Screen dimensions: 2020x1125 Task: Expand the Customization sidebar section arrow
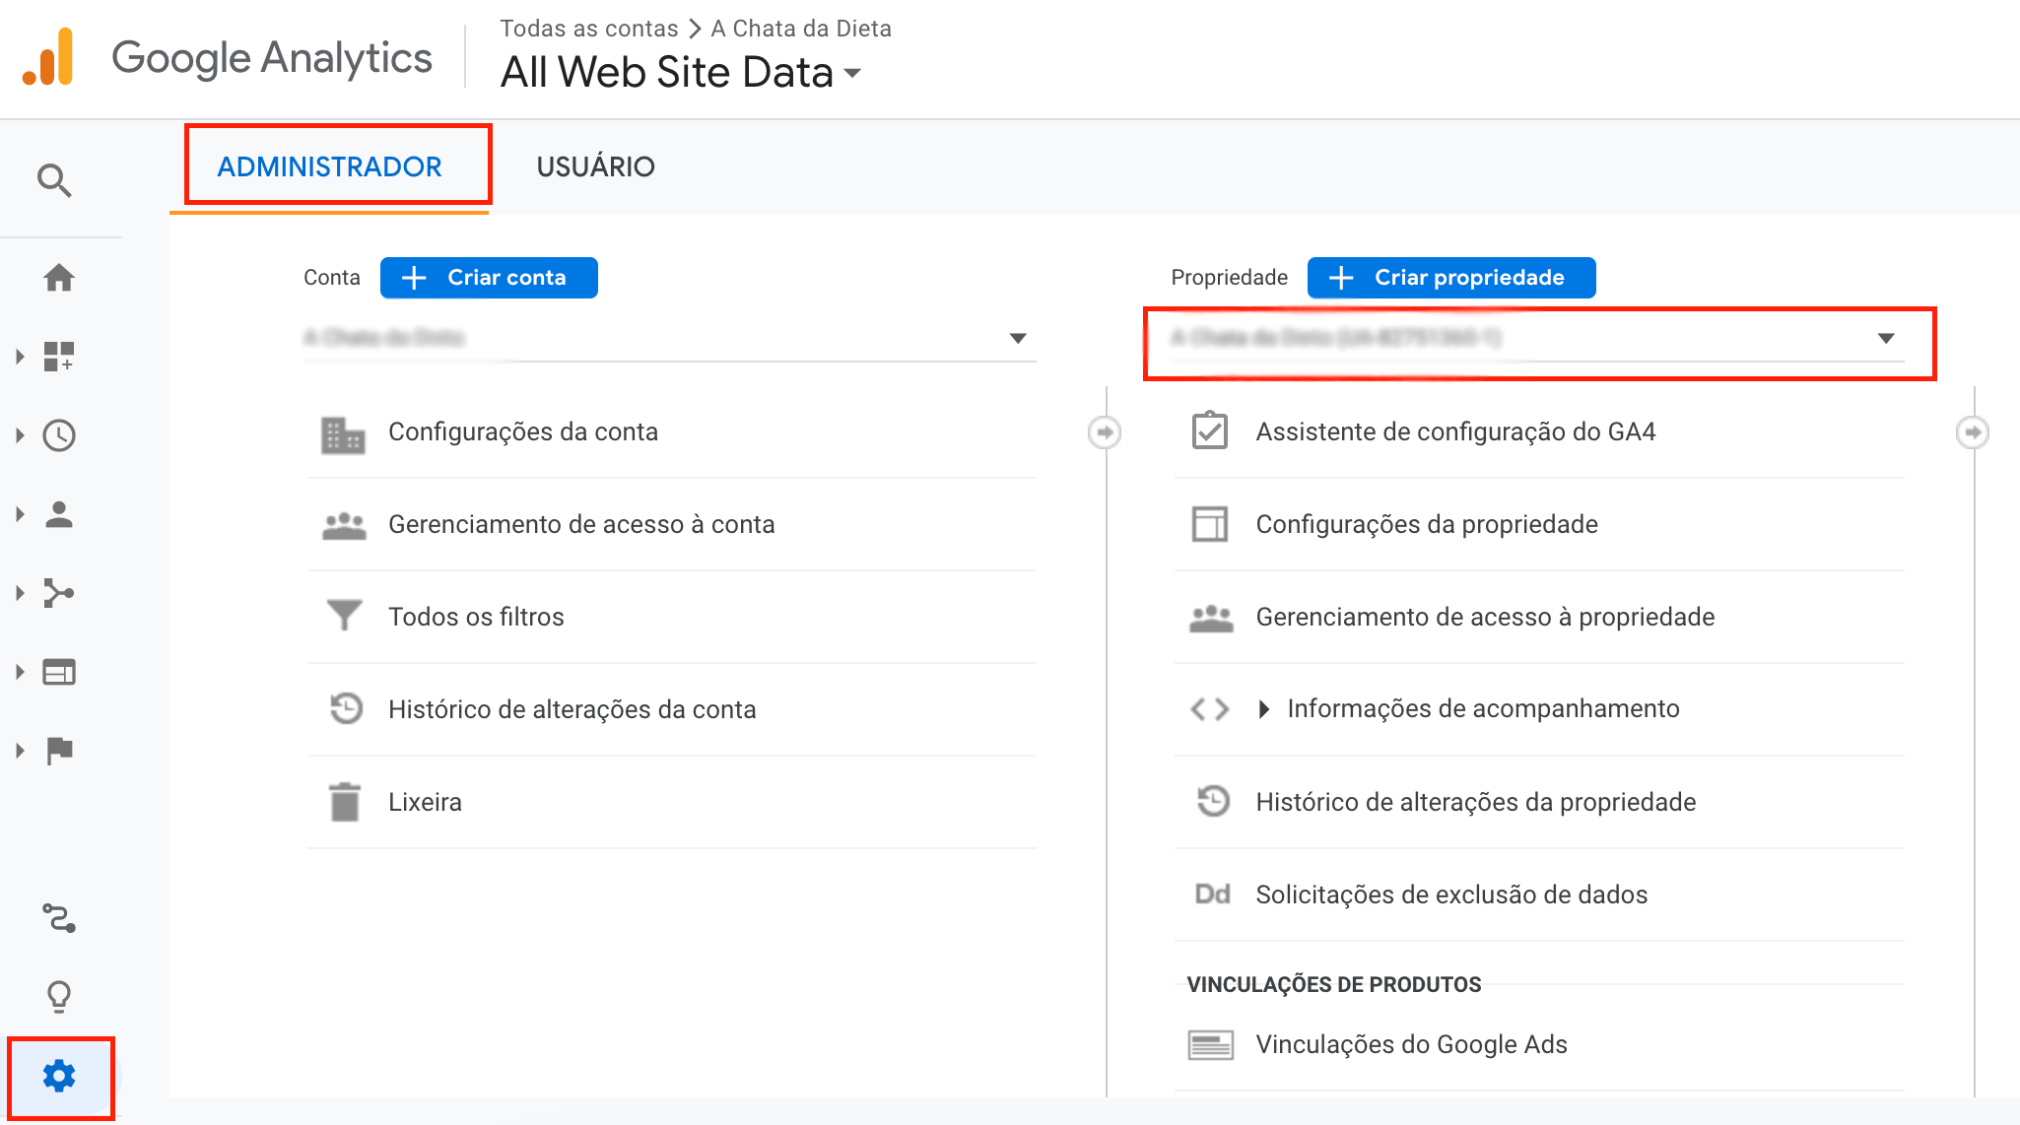click(20, 356)
